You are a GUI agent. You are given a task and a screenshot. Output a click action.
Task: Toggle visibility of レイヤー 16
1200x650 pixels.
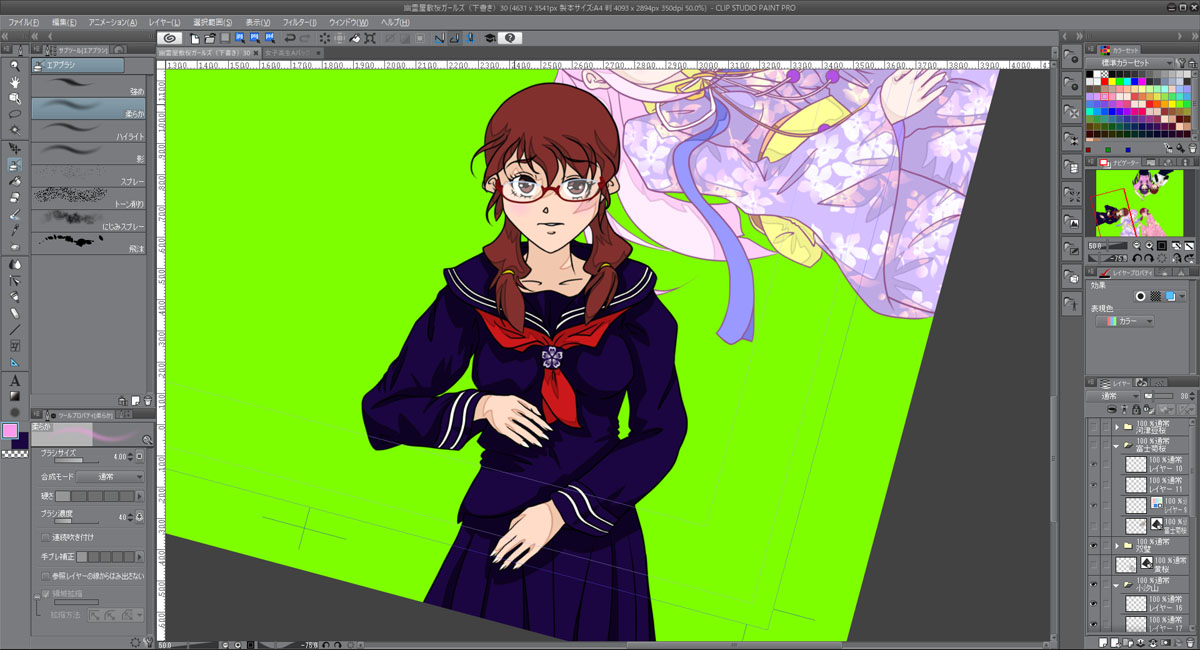click(1093, 603)
